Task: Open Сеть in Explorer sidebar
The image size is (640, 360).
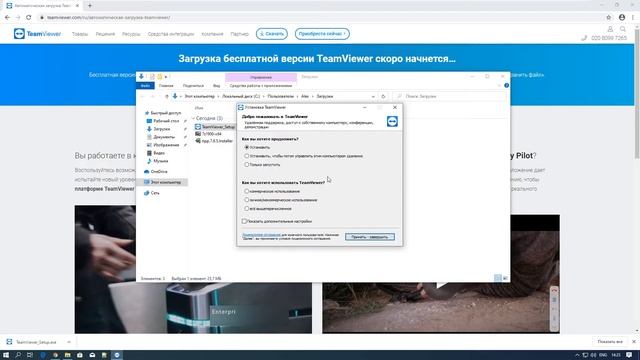Action: point(151,193)
